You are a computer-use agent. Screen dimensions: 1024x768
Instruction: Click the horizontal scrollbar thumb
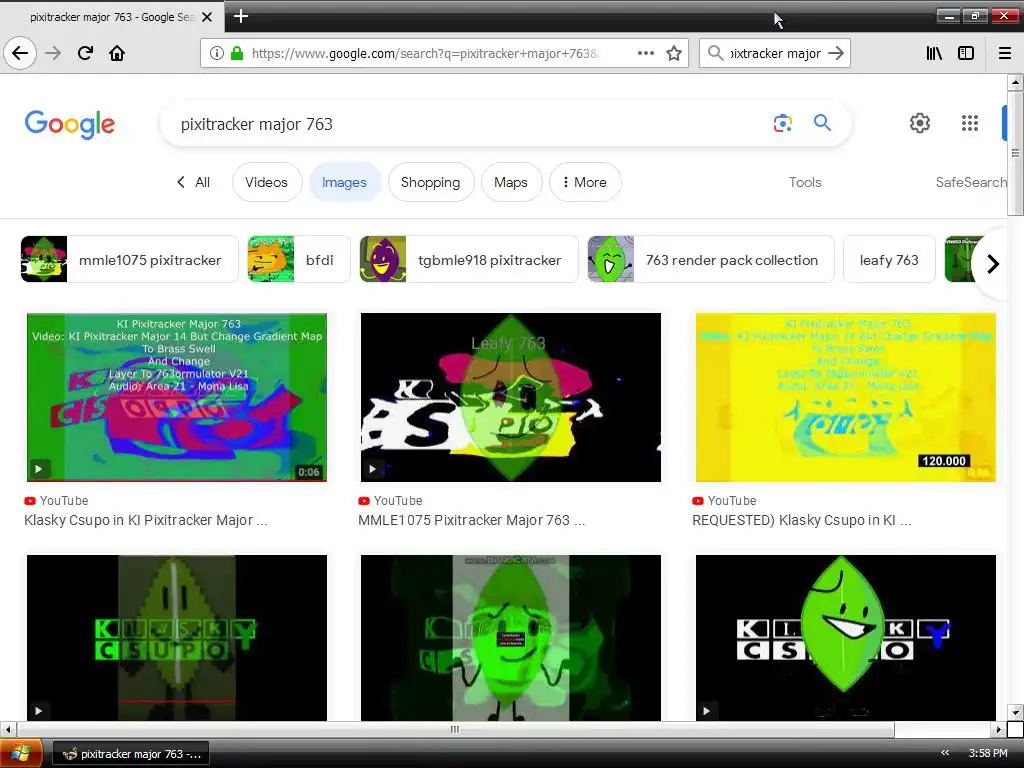(455, 729)
